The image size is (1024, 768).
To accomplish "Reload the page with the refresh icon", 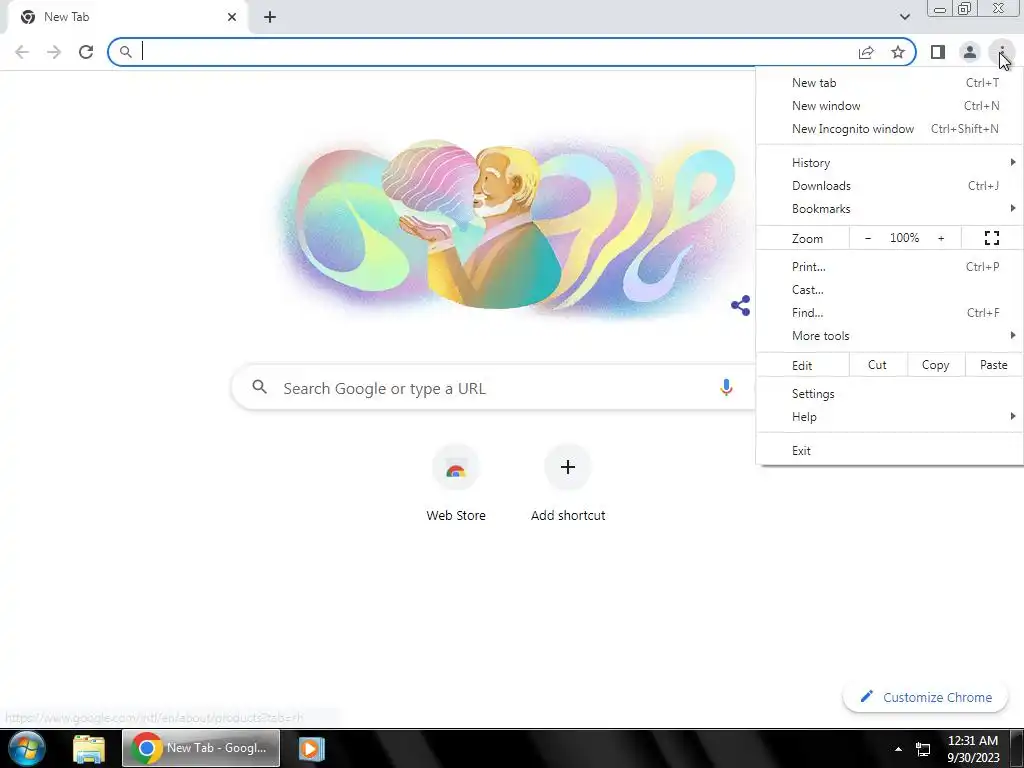I will (86, 52).
